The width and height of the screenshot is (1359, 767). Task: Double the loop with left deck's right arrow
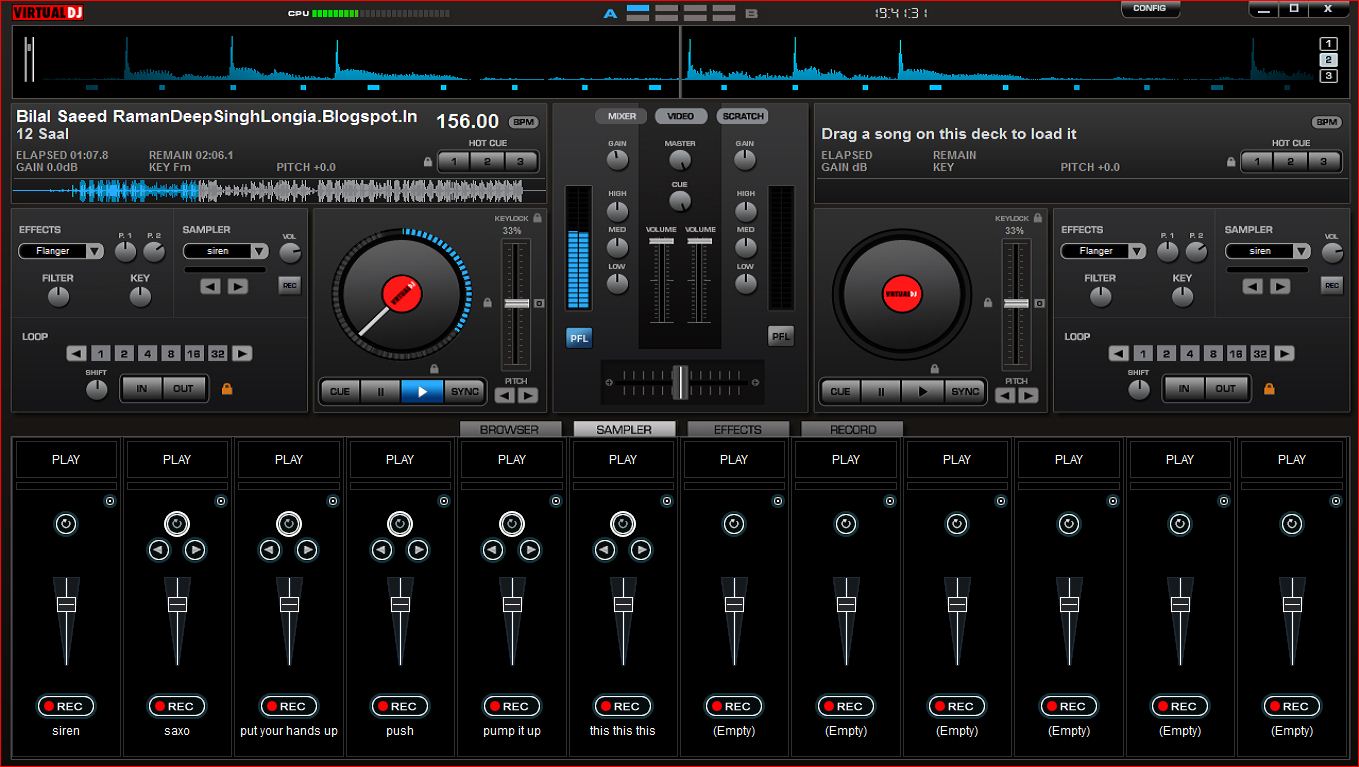pyautogui.click(x=243, y=353)
